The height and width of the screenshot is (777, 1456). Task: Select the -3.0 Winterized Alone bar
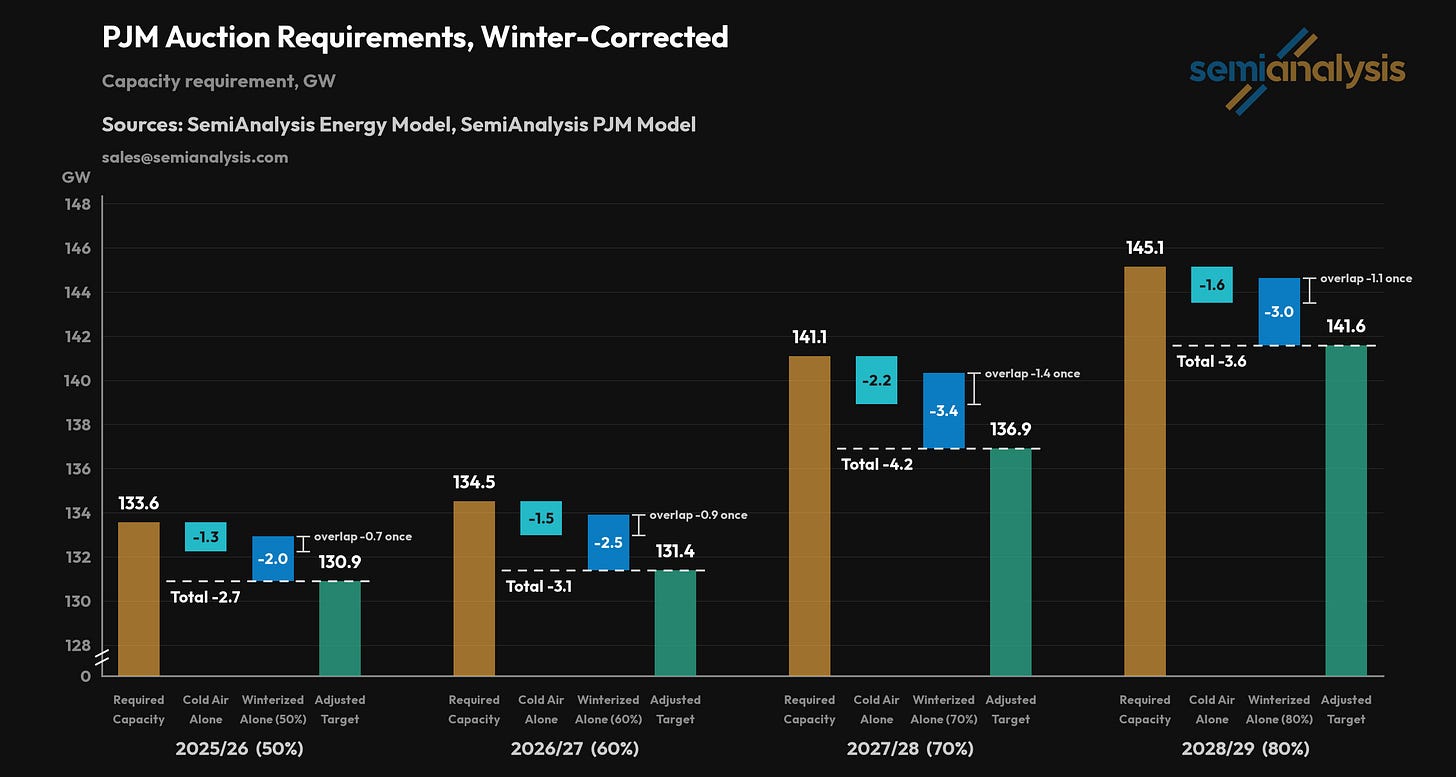click(x=1279, y=312)
